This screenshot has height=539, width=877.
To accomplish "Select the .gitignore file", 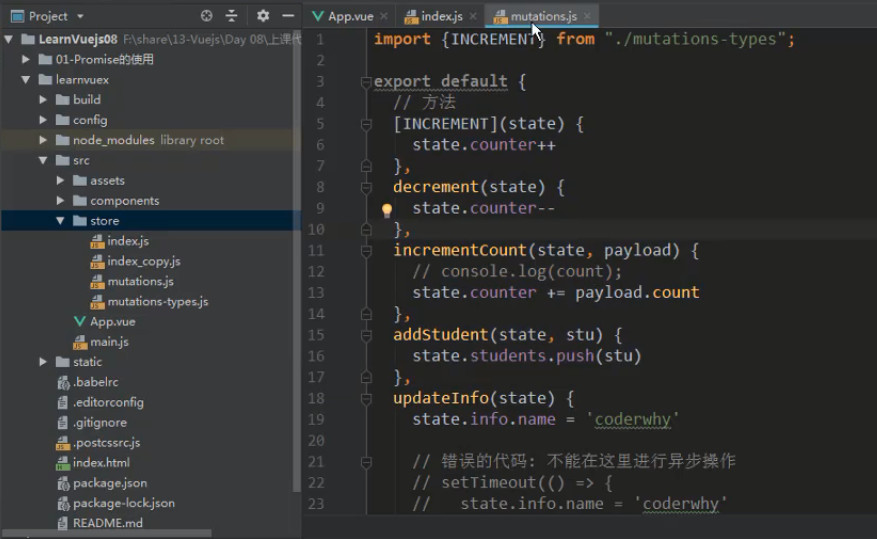I will pyautogui.click(x=100, y=422).
